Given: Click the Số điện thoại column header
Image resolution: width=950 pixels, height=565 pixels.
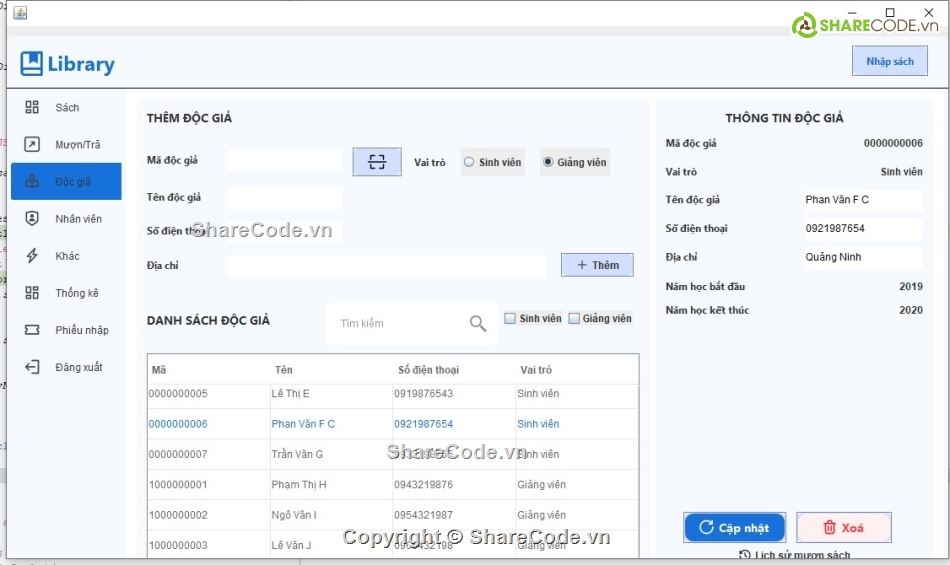Looking at the screenshot, I should 454,369.
